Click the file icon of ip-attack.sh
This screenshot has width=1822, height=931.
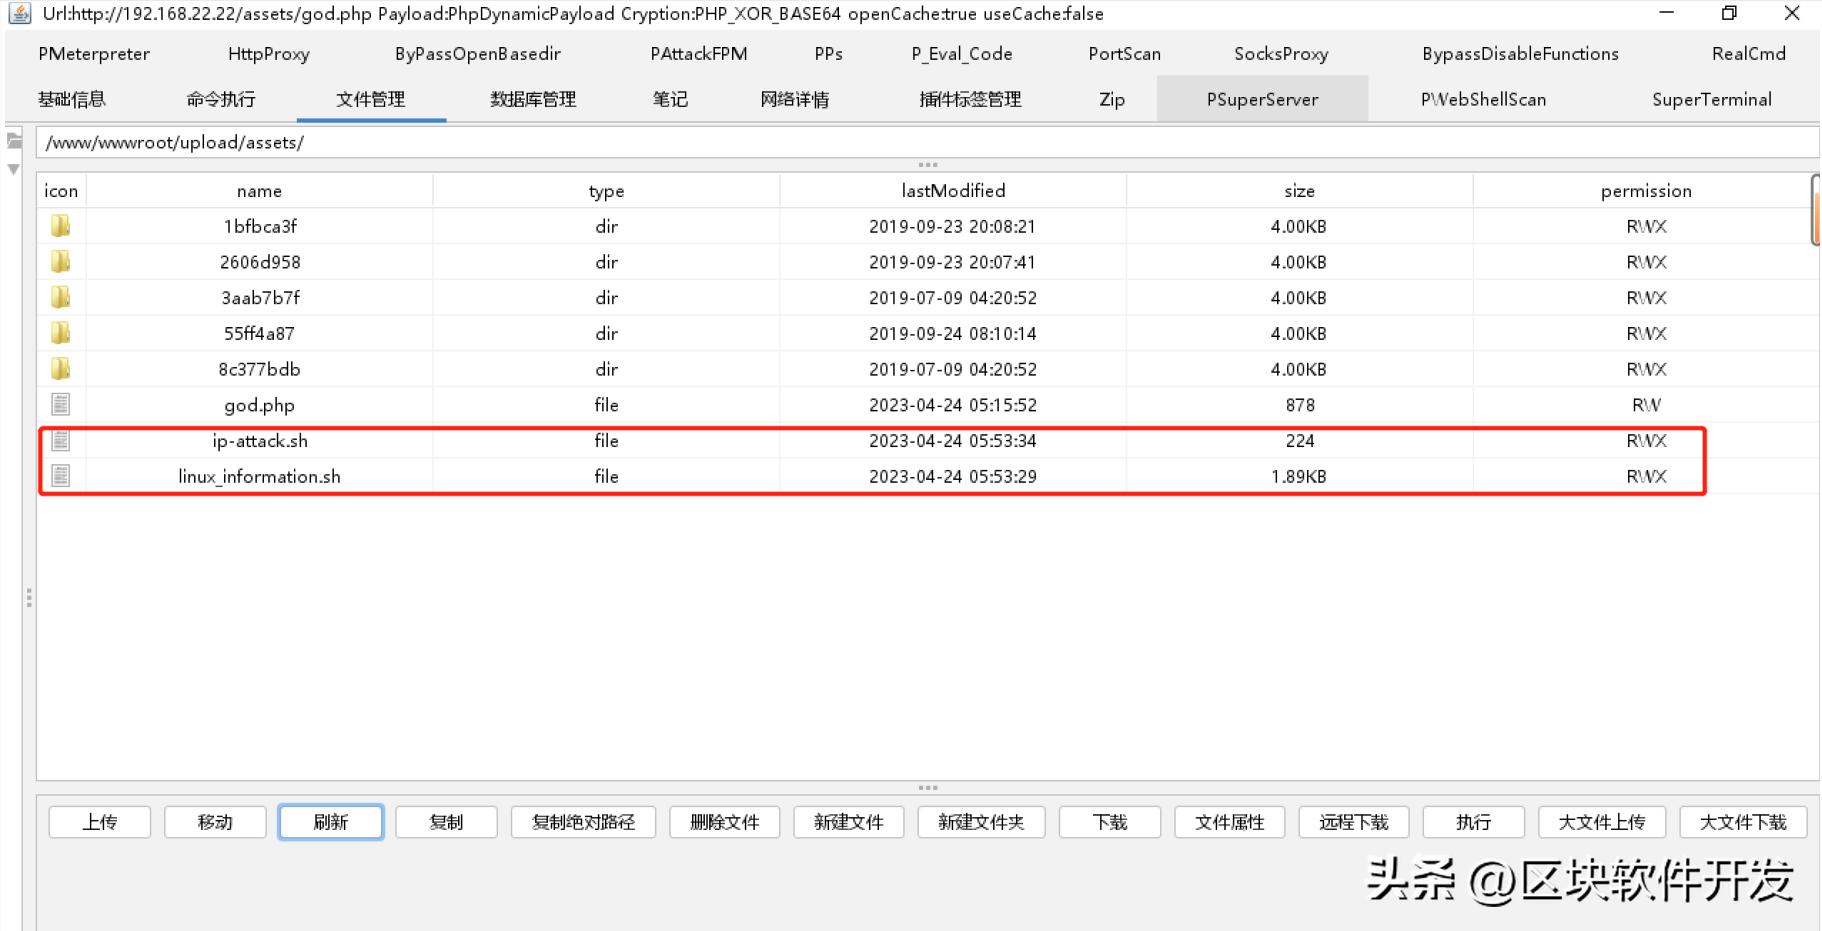(61, 441)
